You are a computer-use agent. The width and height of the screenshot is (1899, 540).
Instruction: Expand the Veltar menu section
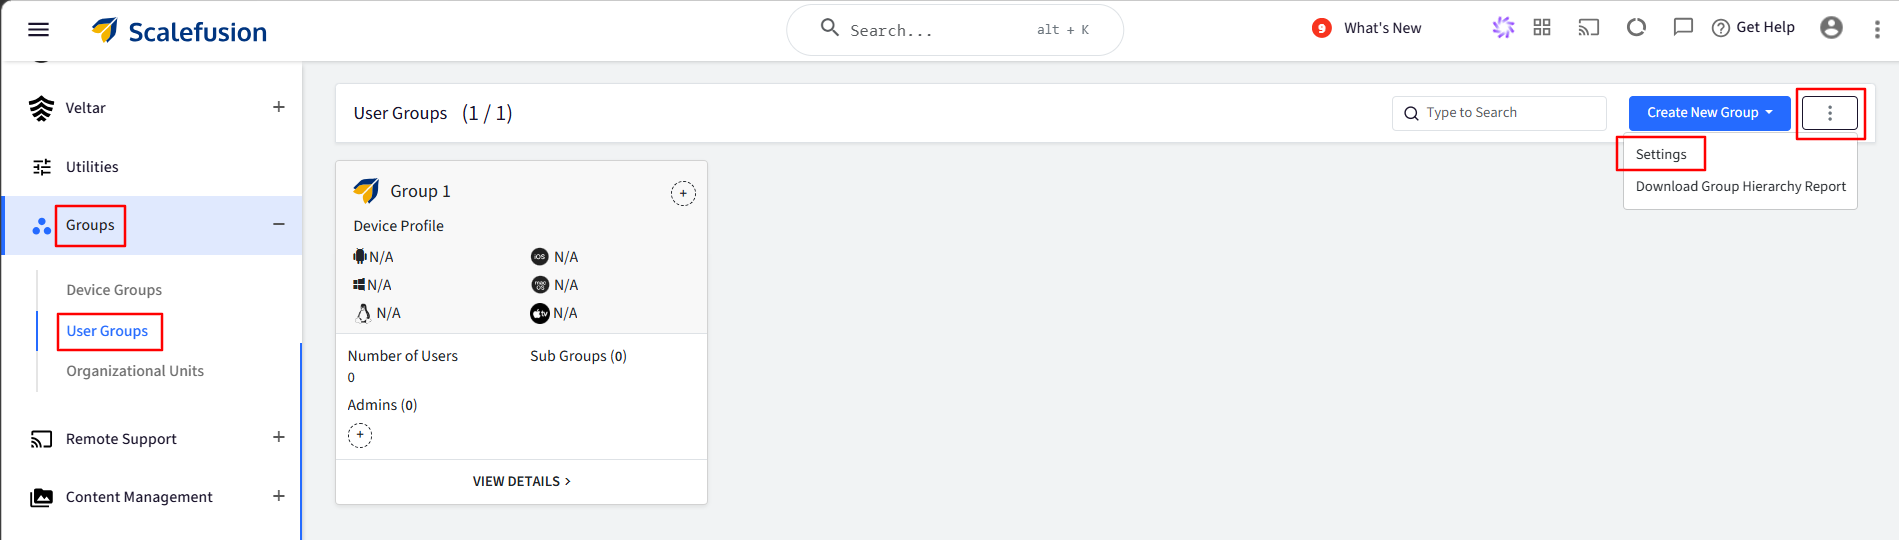[x=279, y=107]
